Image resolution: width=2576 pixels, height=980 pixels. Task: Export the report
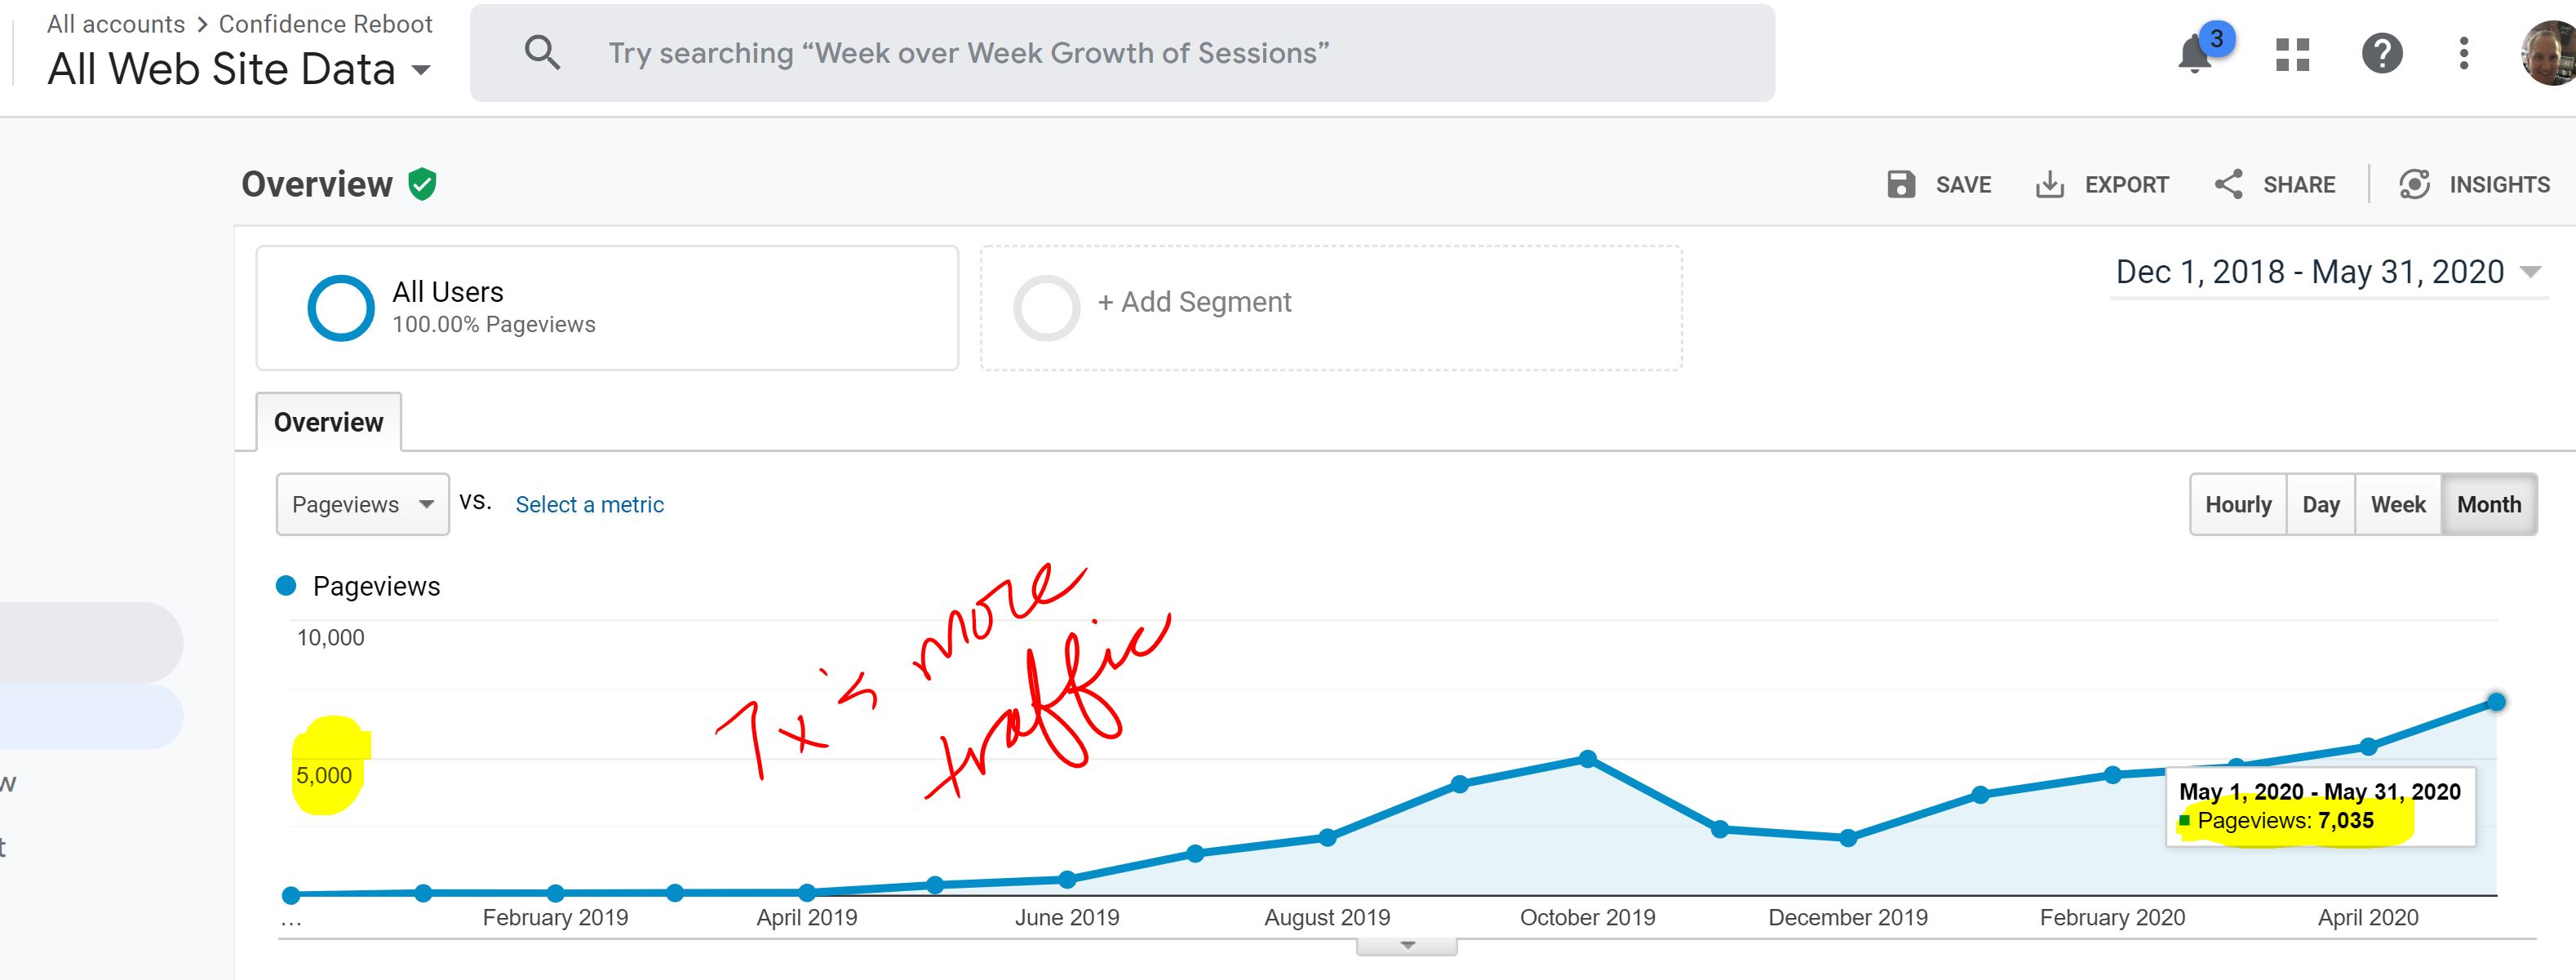coord(2101,184)
